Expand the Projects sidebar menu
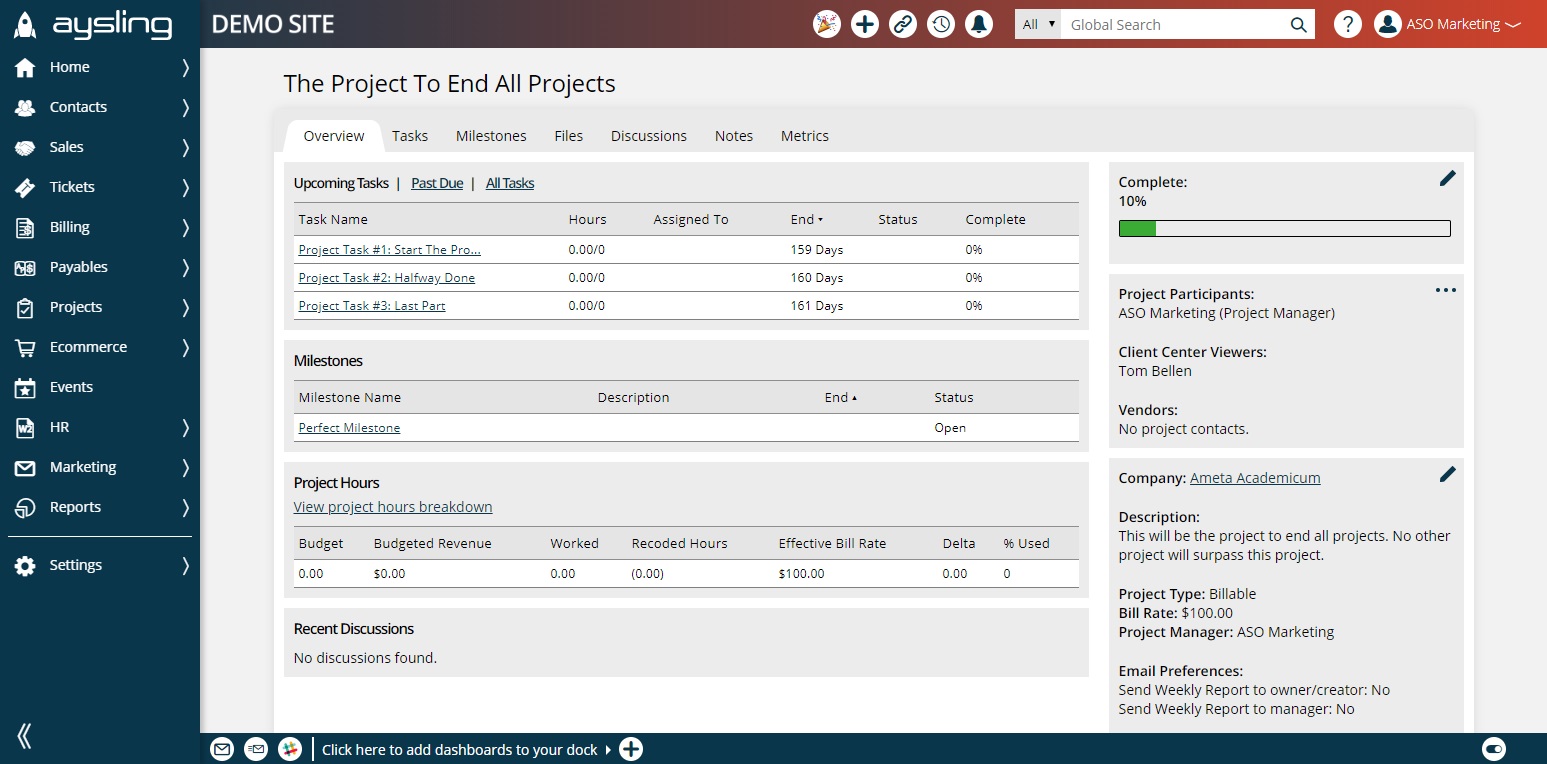This screenshot has height=764, width=1547. tap(100, 307)
